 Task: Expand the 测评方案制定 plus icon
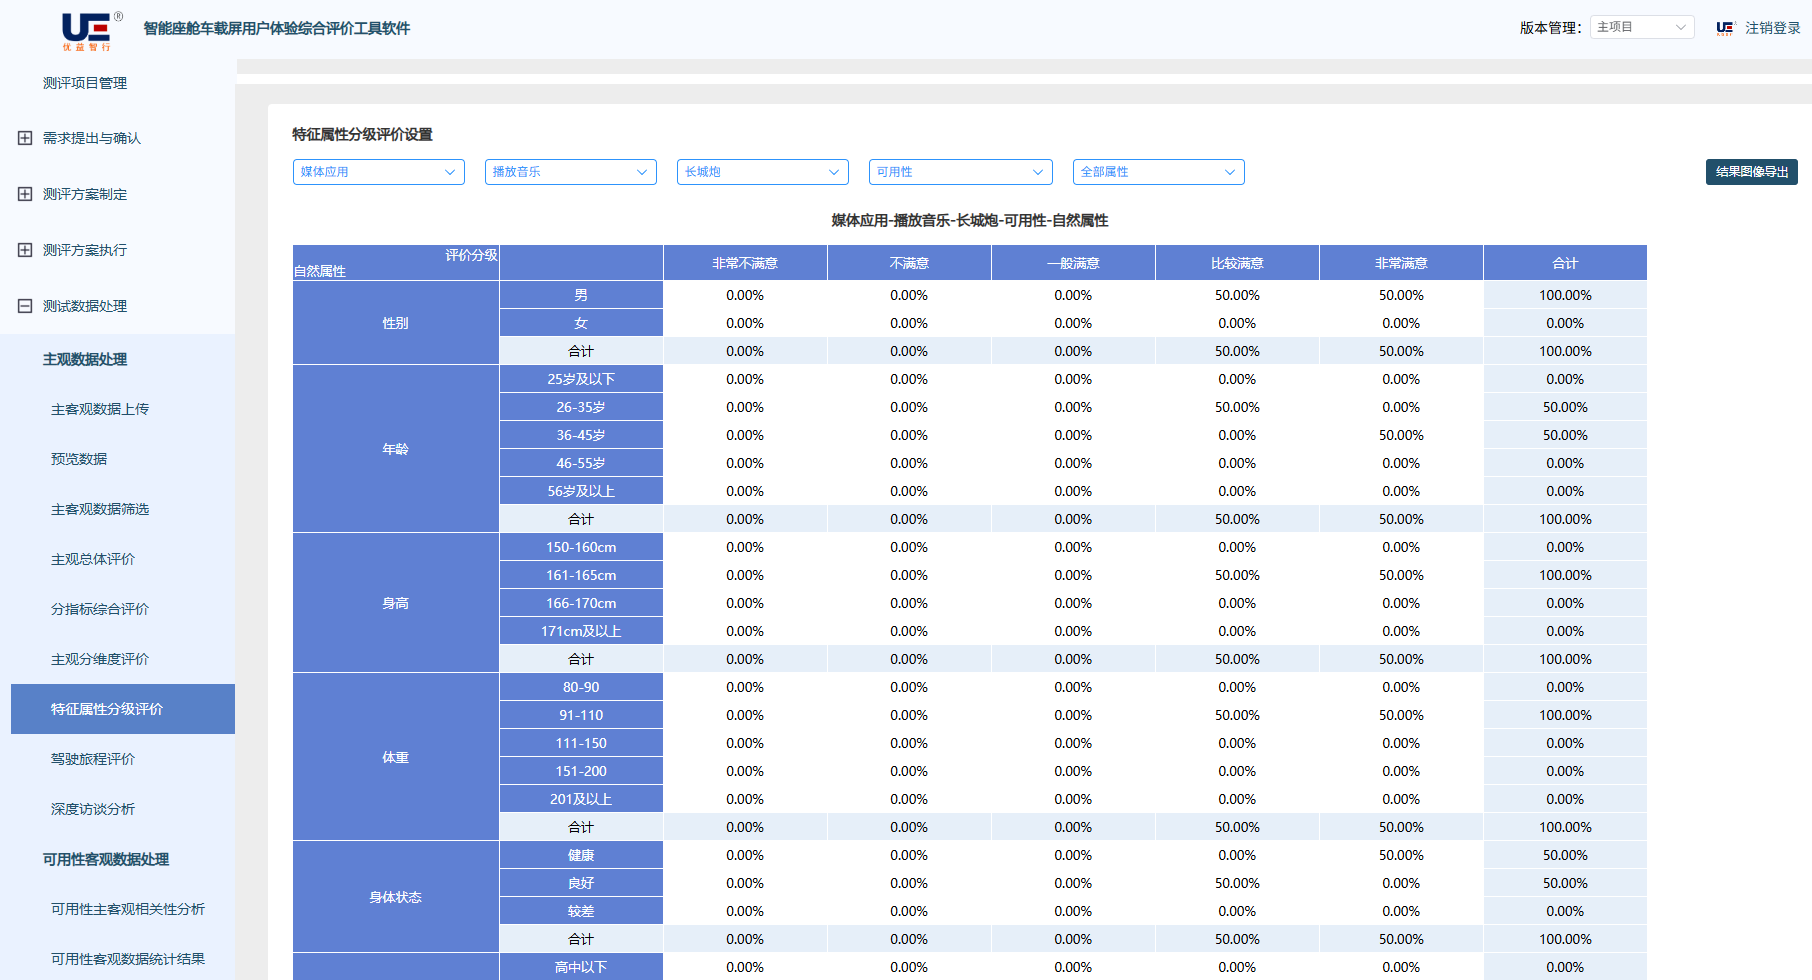tap(25, 194)
